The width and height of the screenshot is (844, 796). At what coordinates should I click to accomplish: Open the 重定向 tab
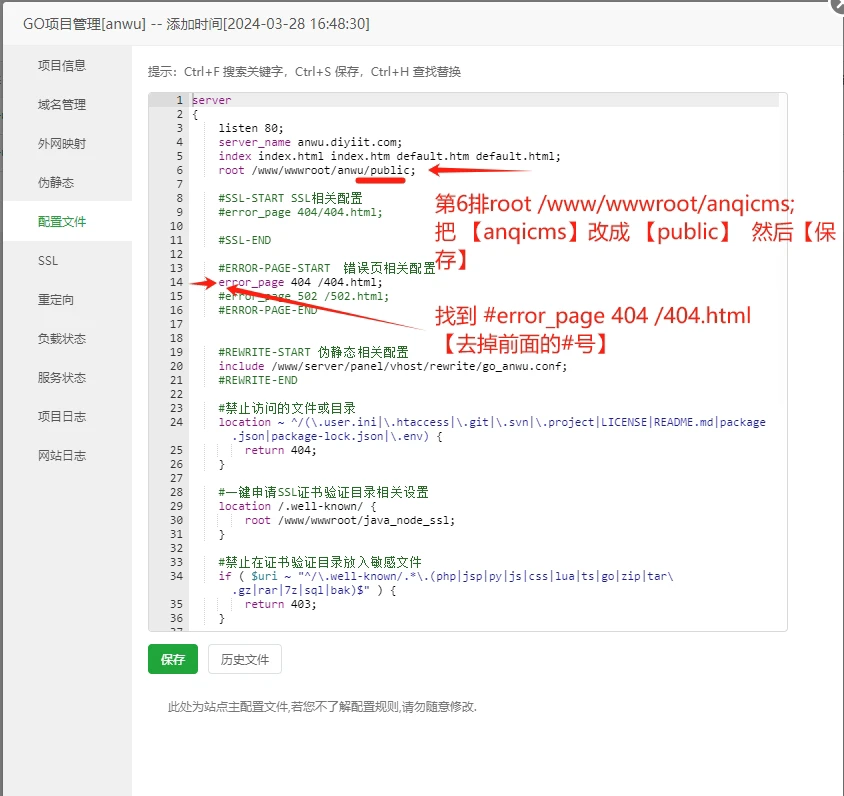tap(56, 300)
